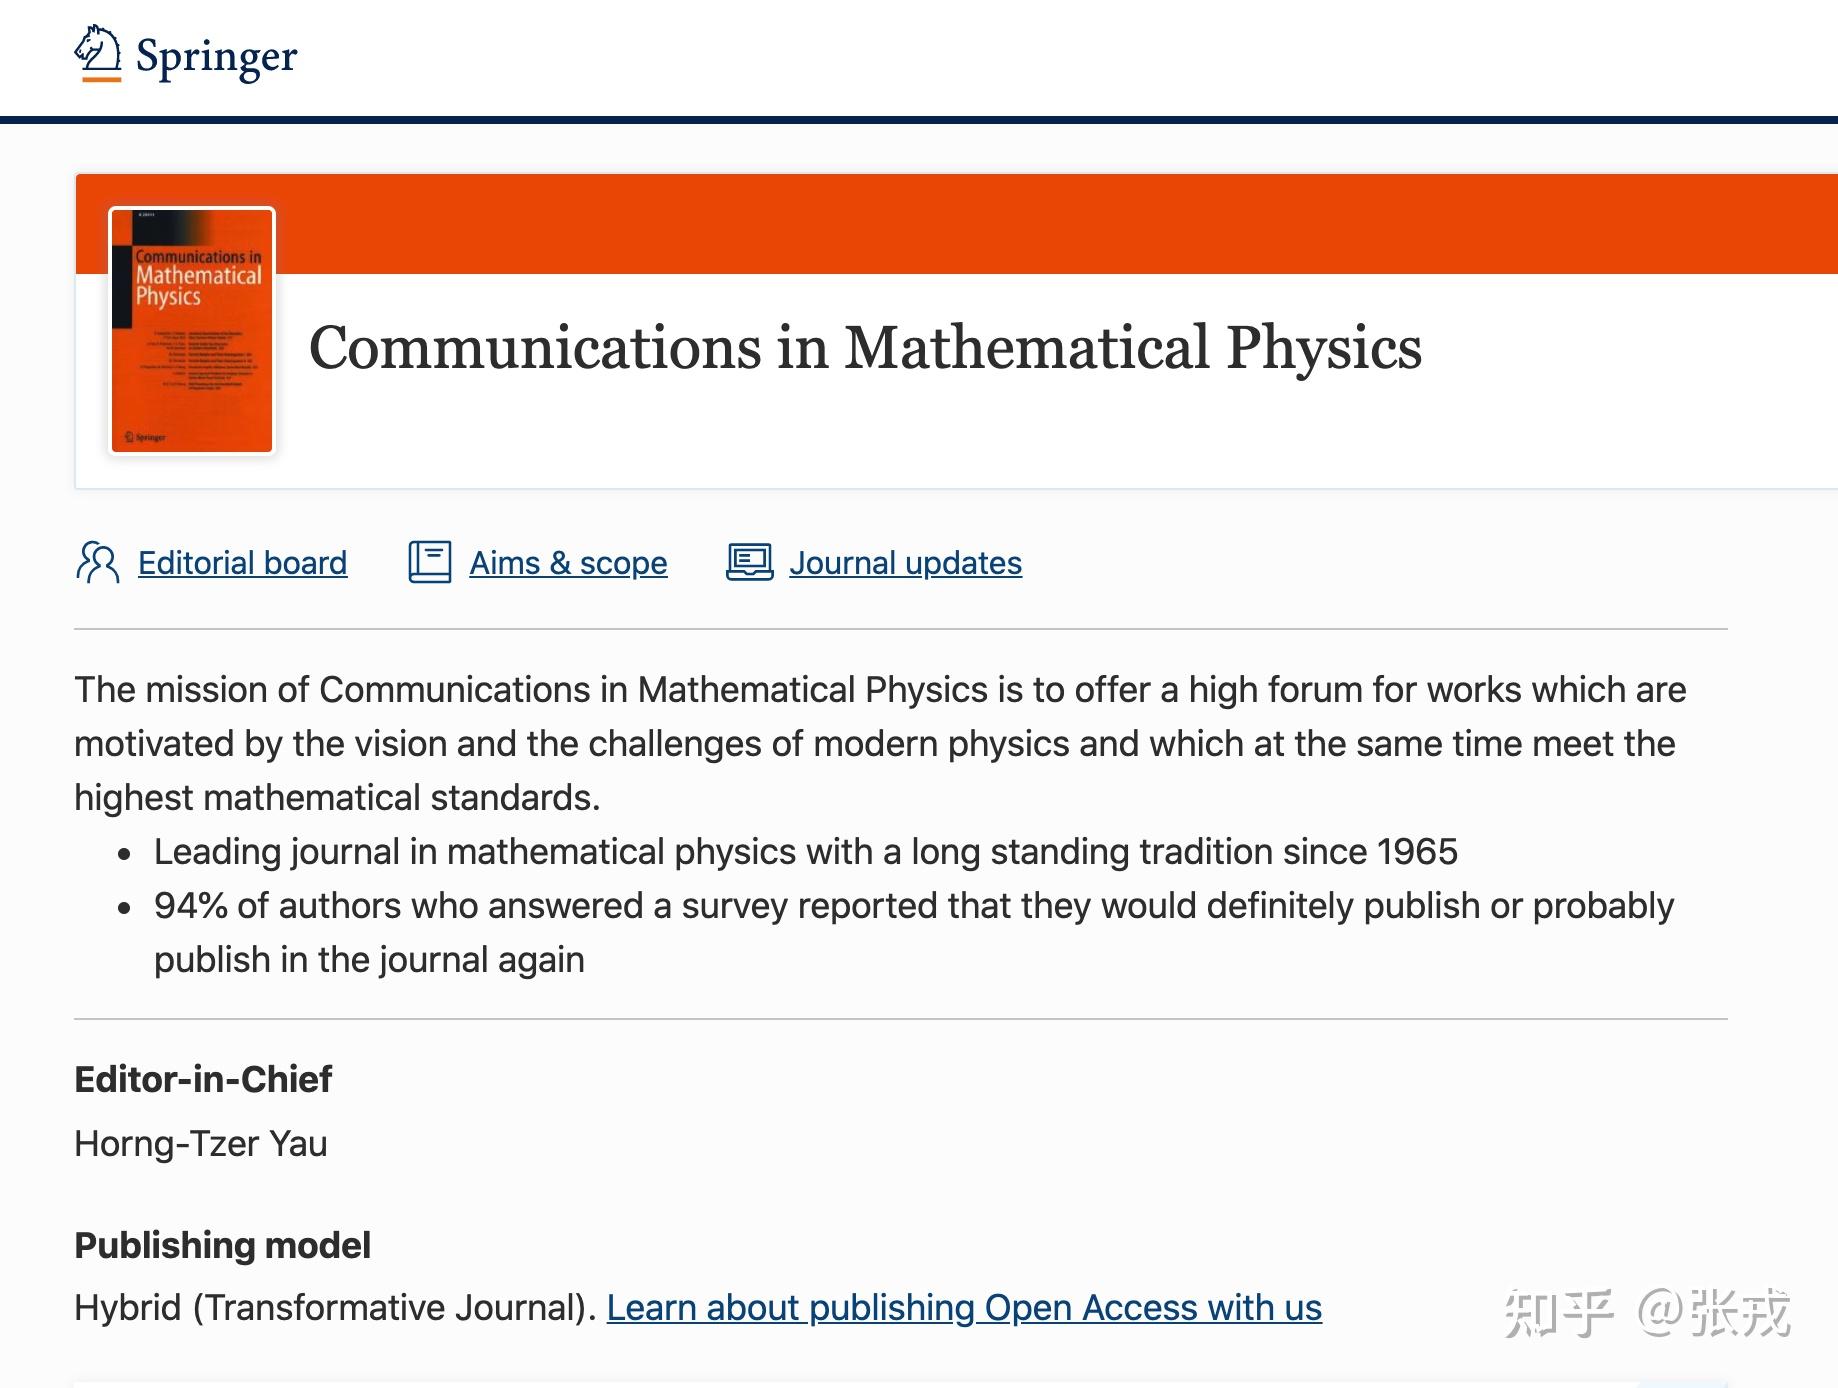Click the Editorial board people icon
Image resolution: width=1838 pixels, height=1388 pixels.
click(x=97, y=562)
